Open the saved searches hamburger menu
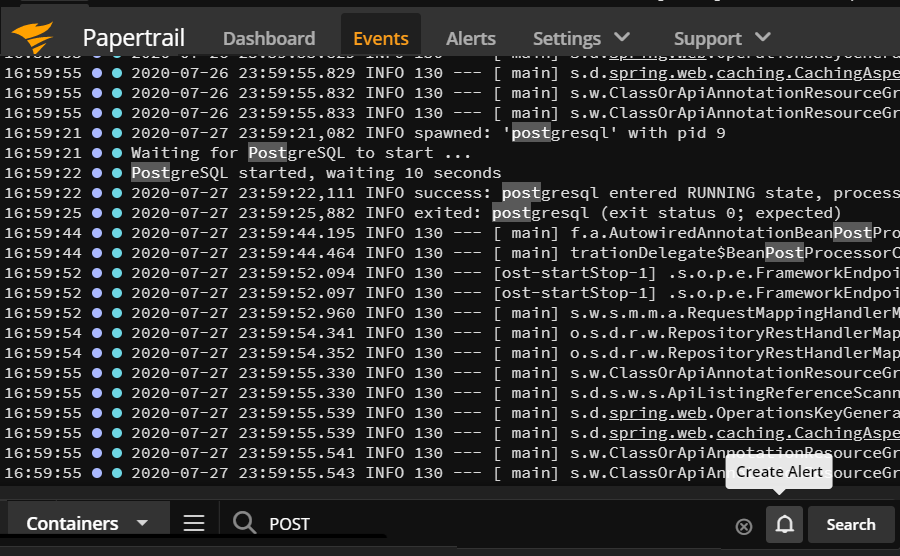 (194, 523)
